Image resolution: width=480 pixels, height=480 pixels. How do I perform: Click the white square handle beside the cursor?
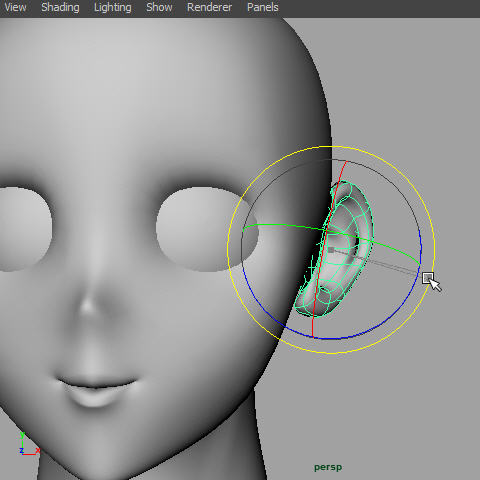(x=428, y=277)
